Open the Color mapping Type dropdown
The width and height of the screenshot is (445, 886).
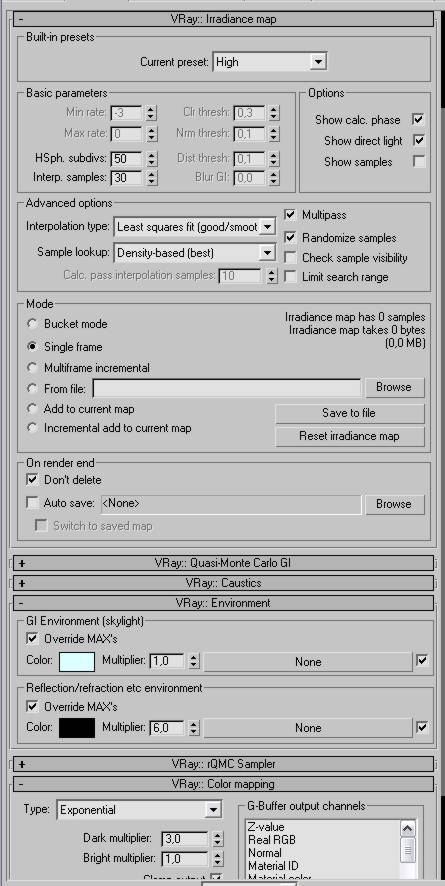click(x=139, y=810)
